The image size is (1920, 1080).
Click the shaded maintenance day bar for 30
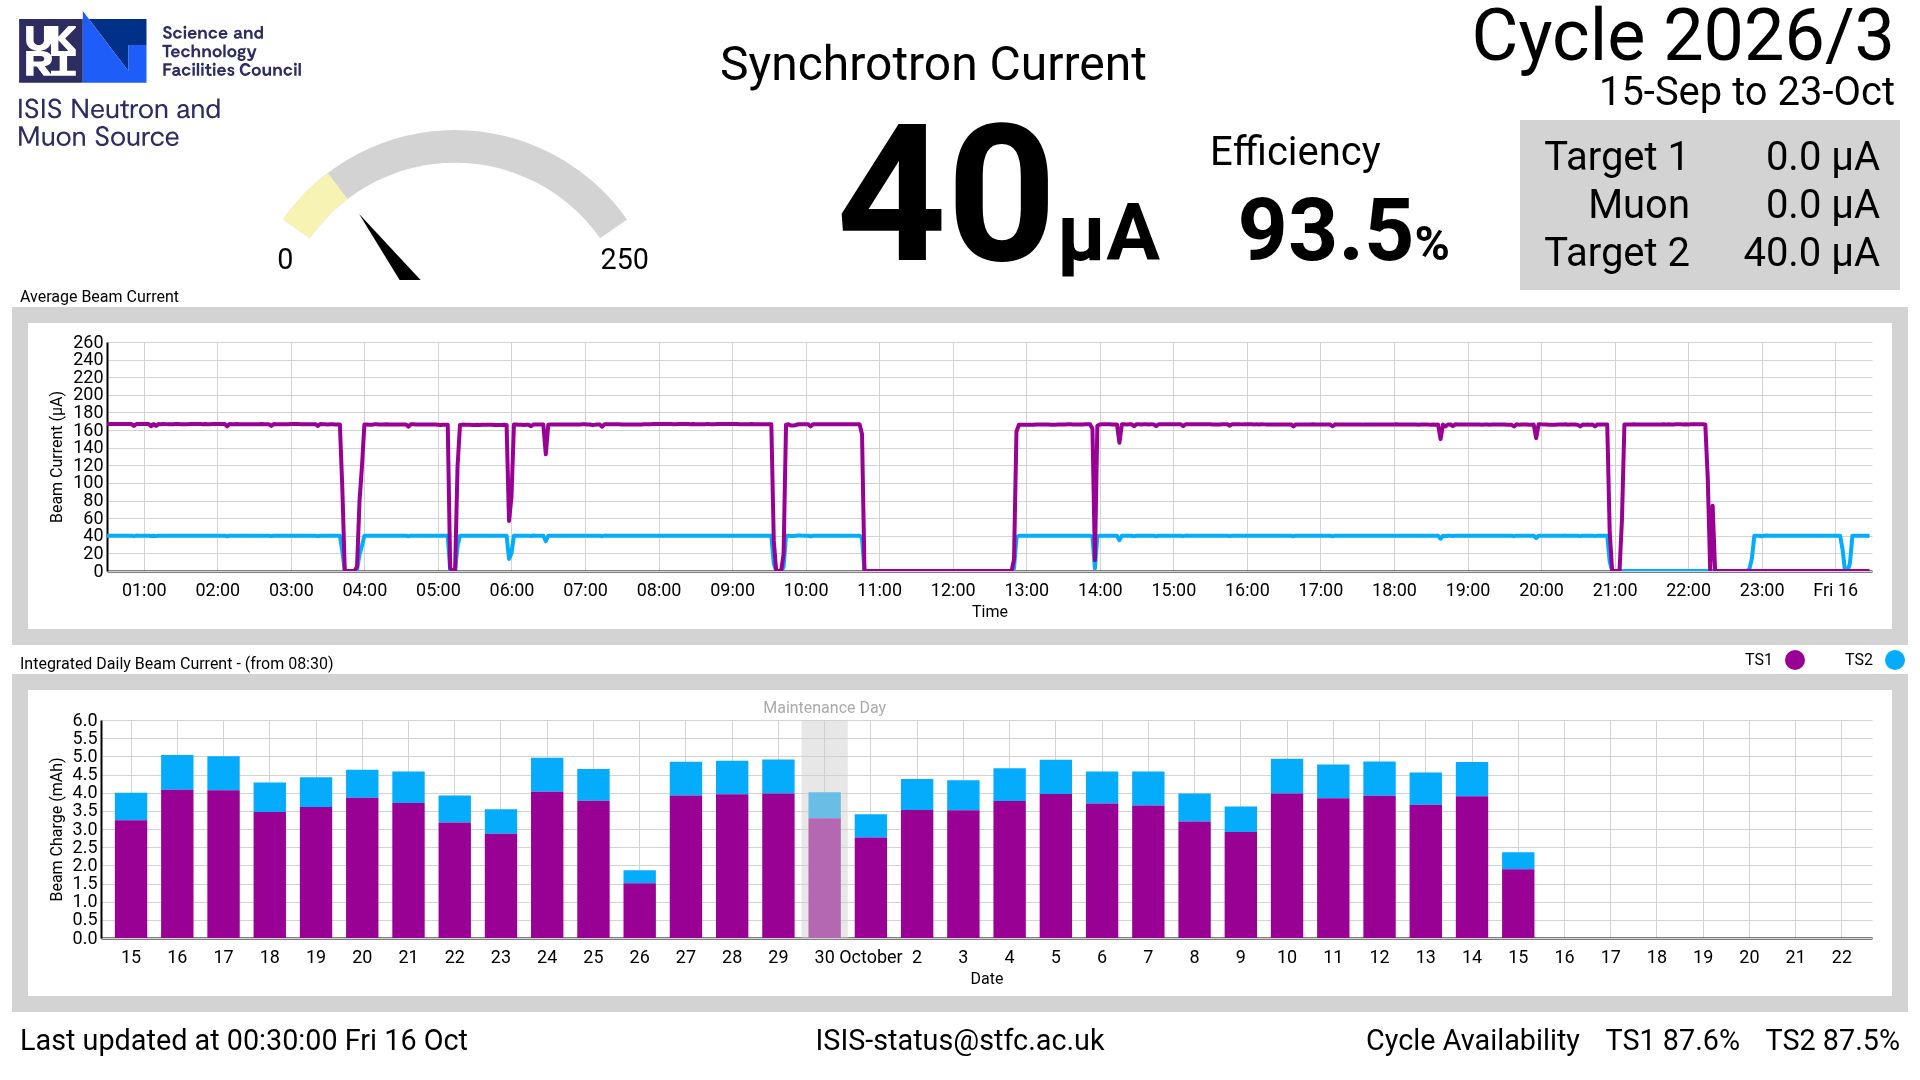pyautogui.click(x=824, y=865)
